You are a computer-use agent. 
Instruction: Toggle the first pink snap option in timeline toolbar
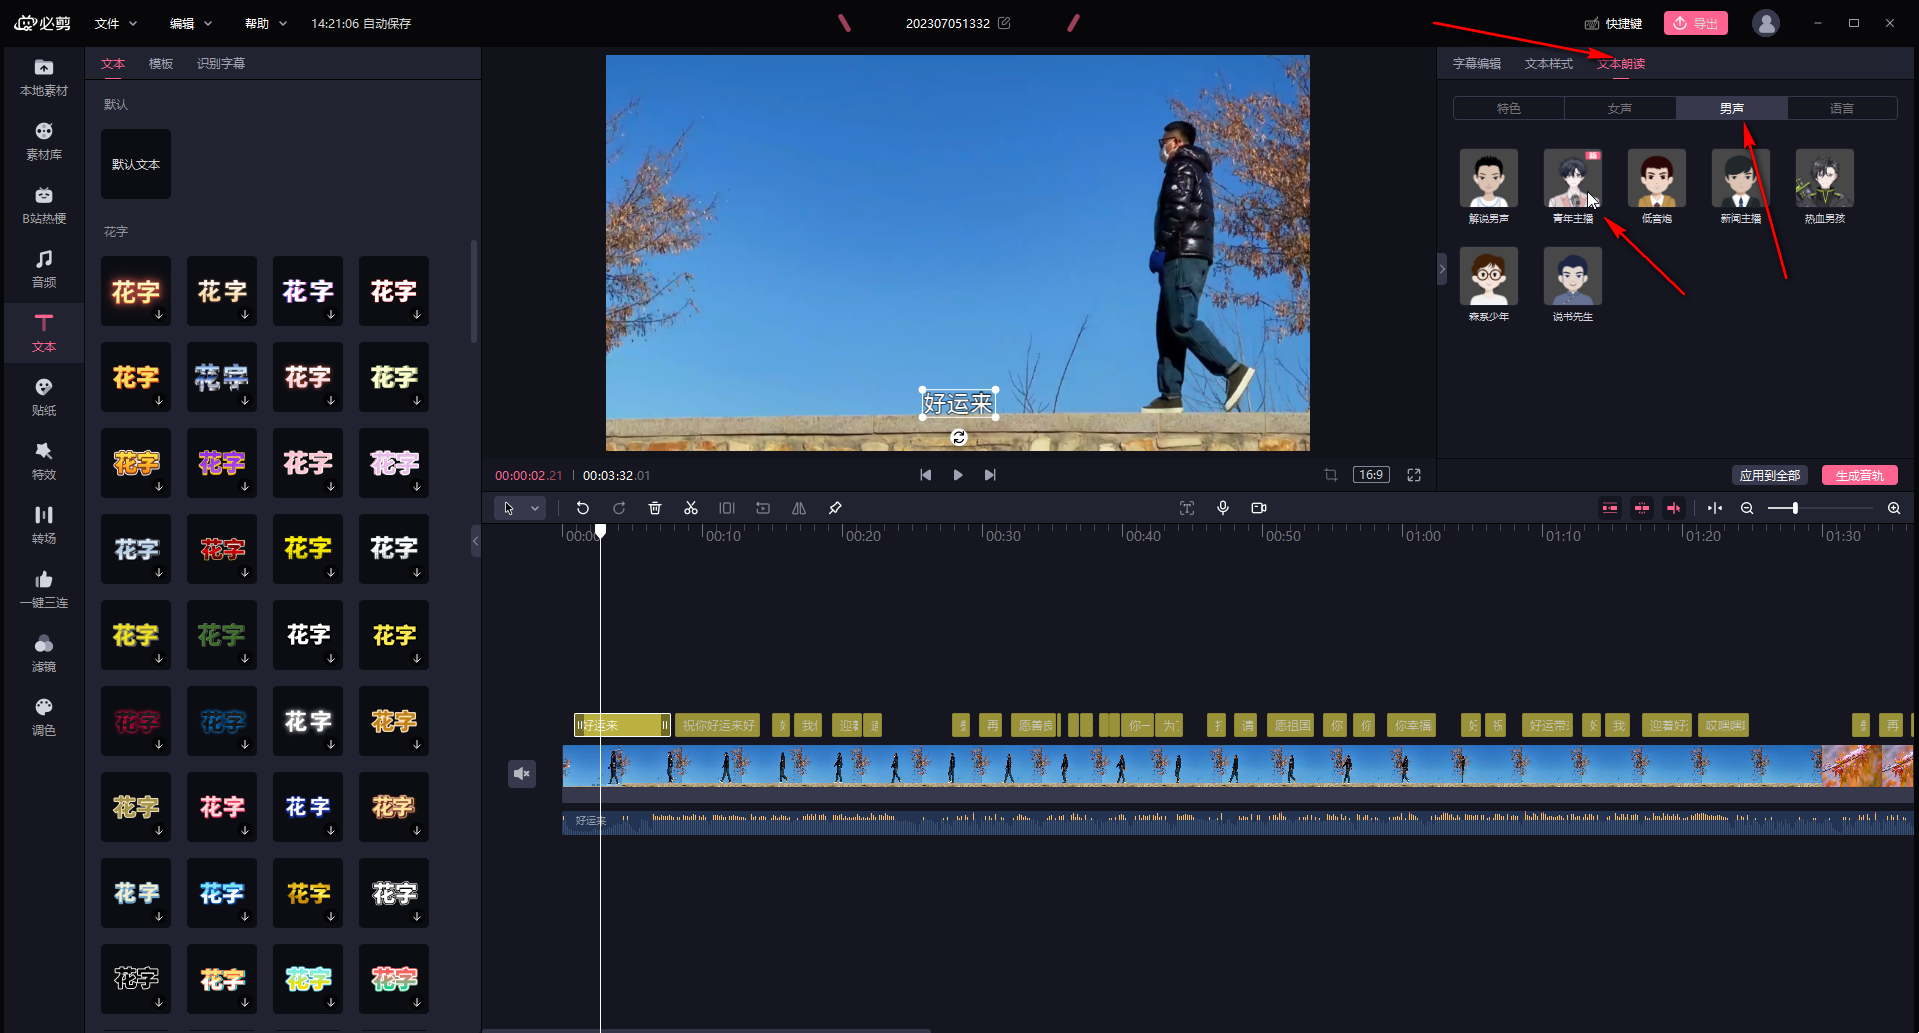[1610, 508]
